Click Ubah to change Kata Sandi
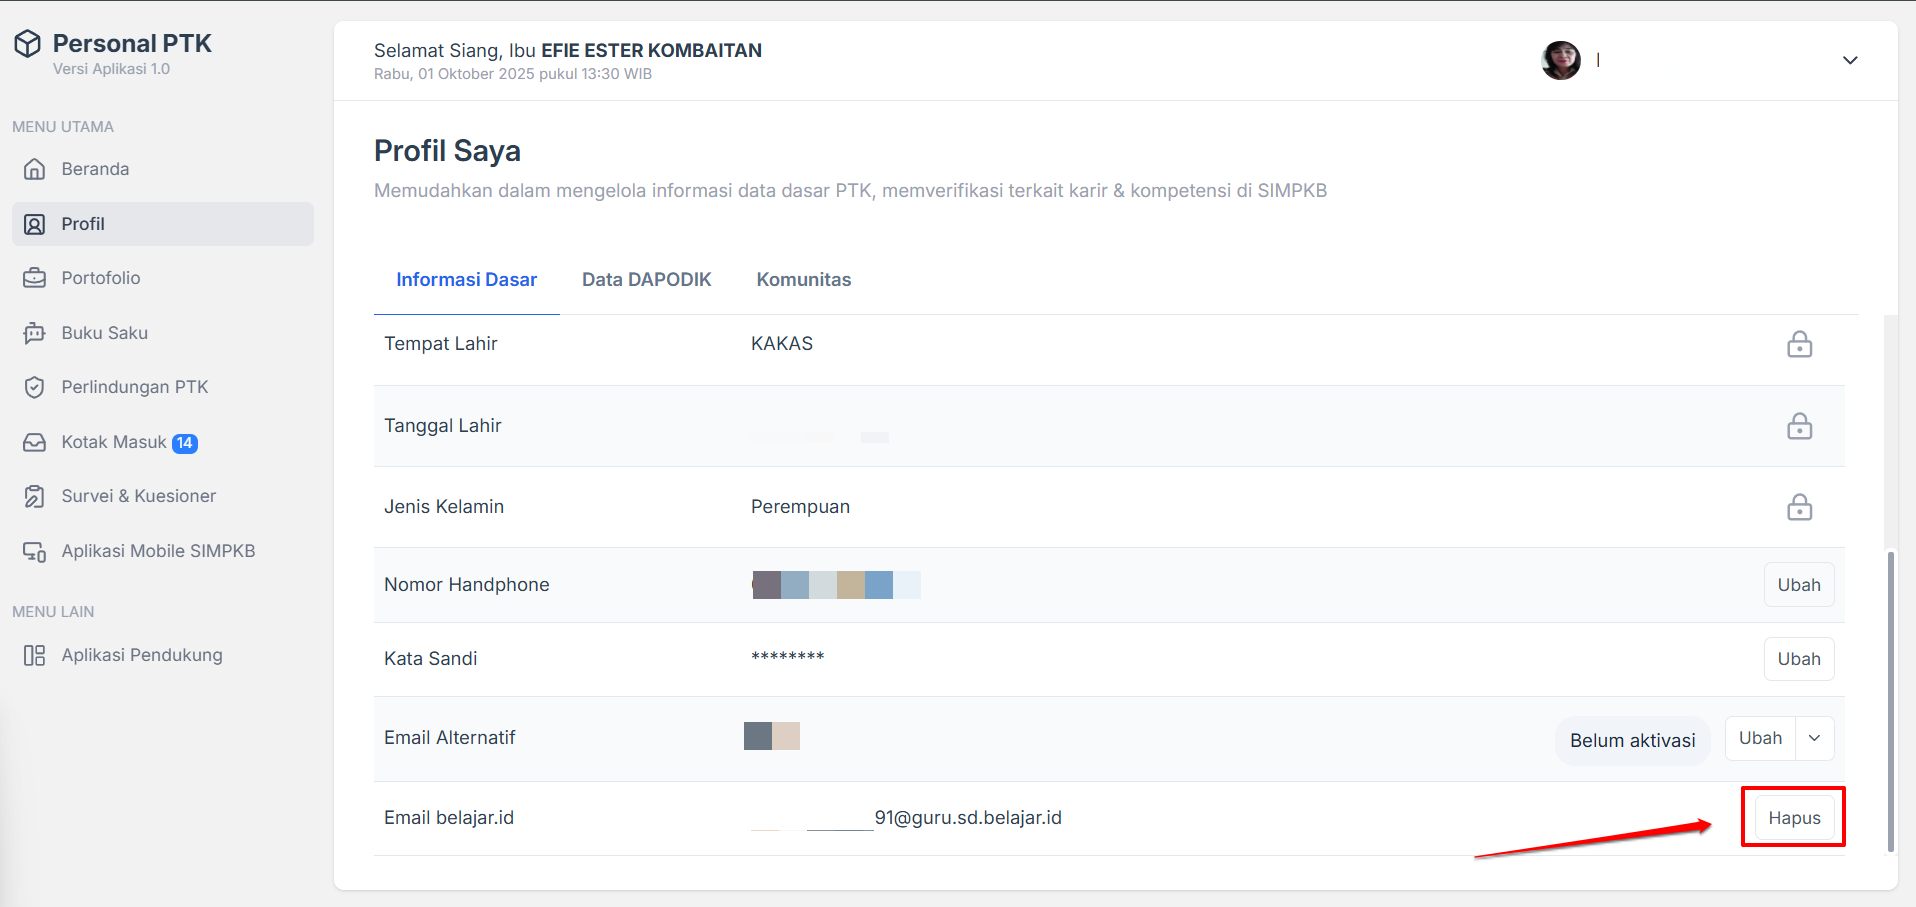1916x907 pixels. tap(1798, 659)
